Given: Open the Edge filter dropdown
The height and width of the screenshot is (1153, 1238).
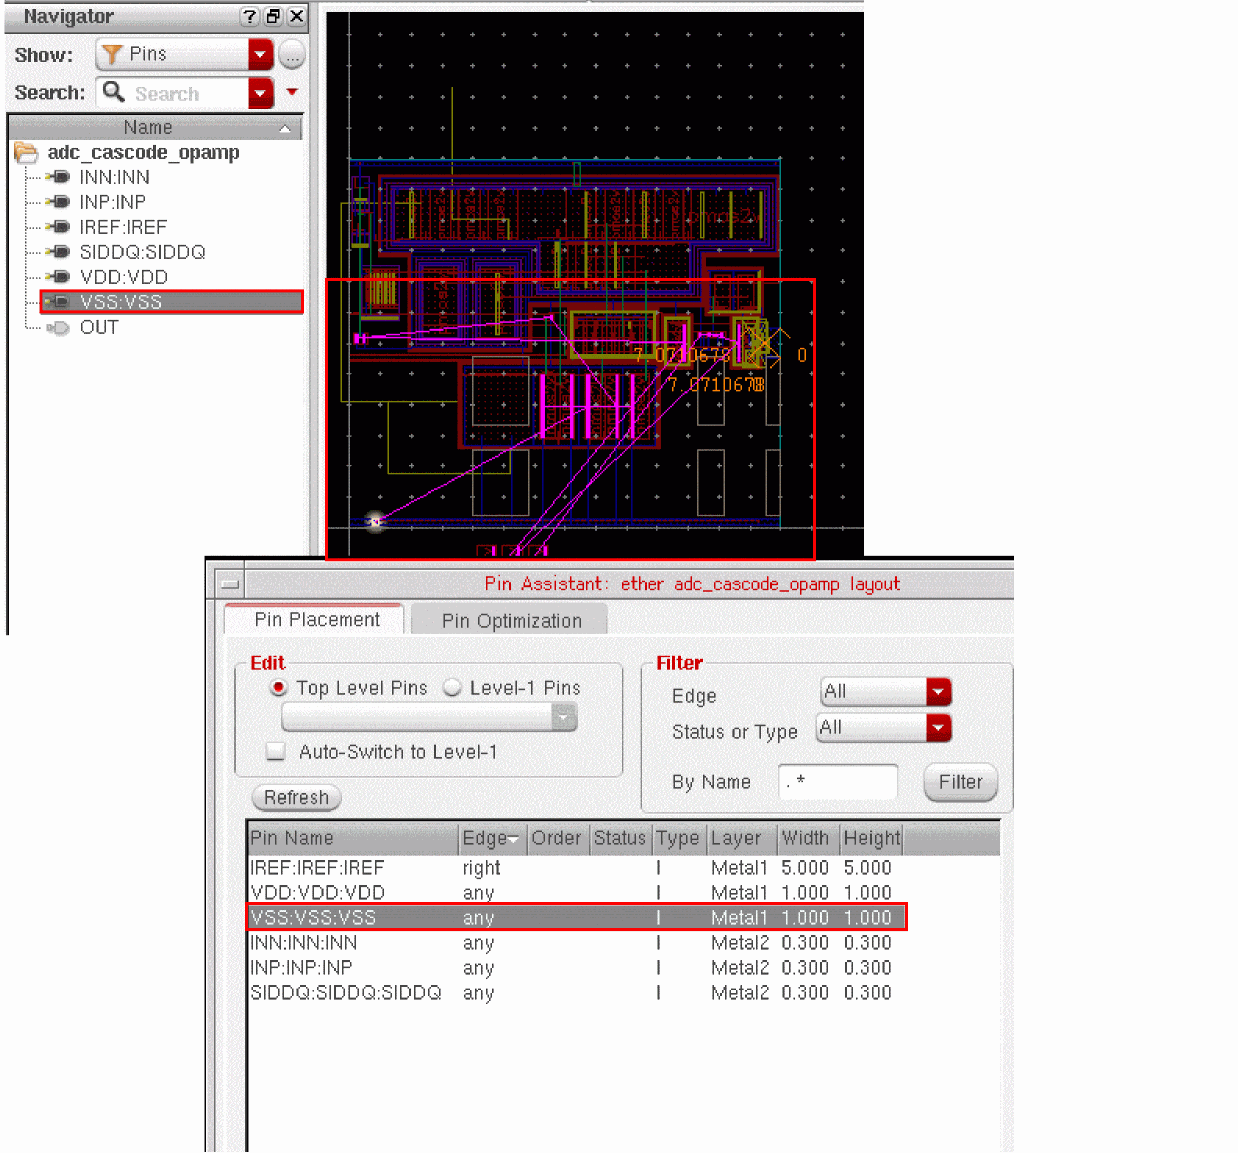Looking at the screenshot, I should pos(938,692).
